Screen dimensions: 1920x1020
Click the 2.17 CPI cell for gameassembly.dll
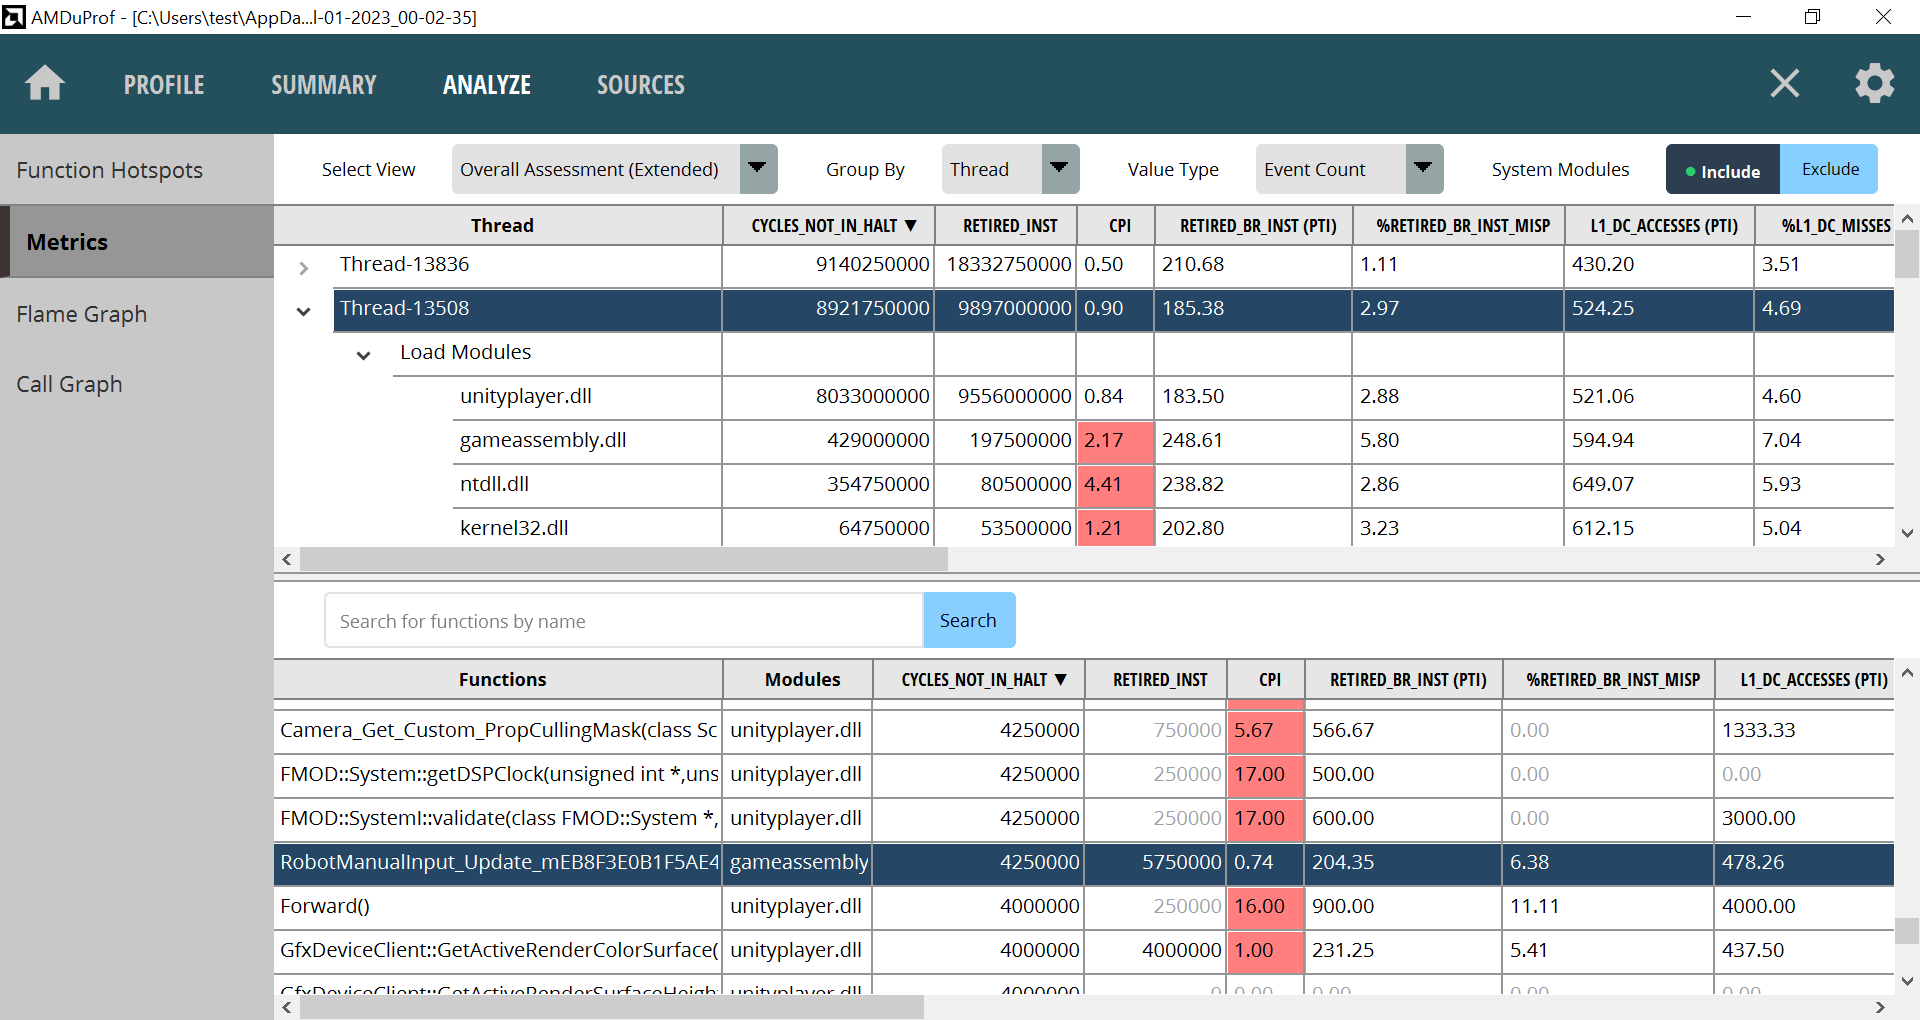(1116, 440)
